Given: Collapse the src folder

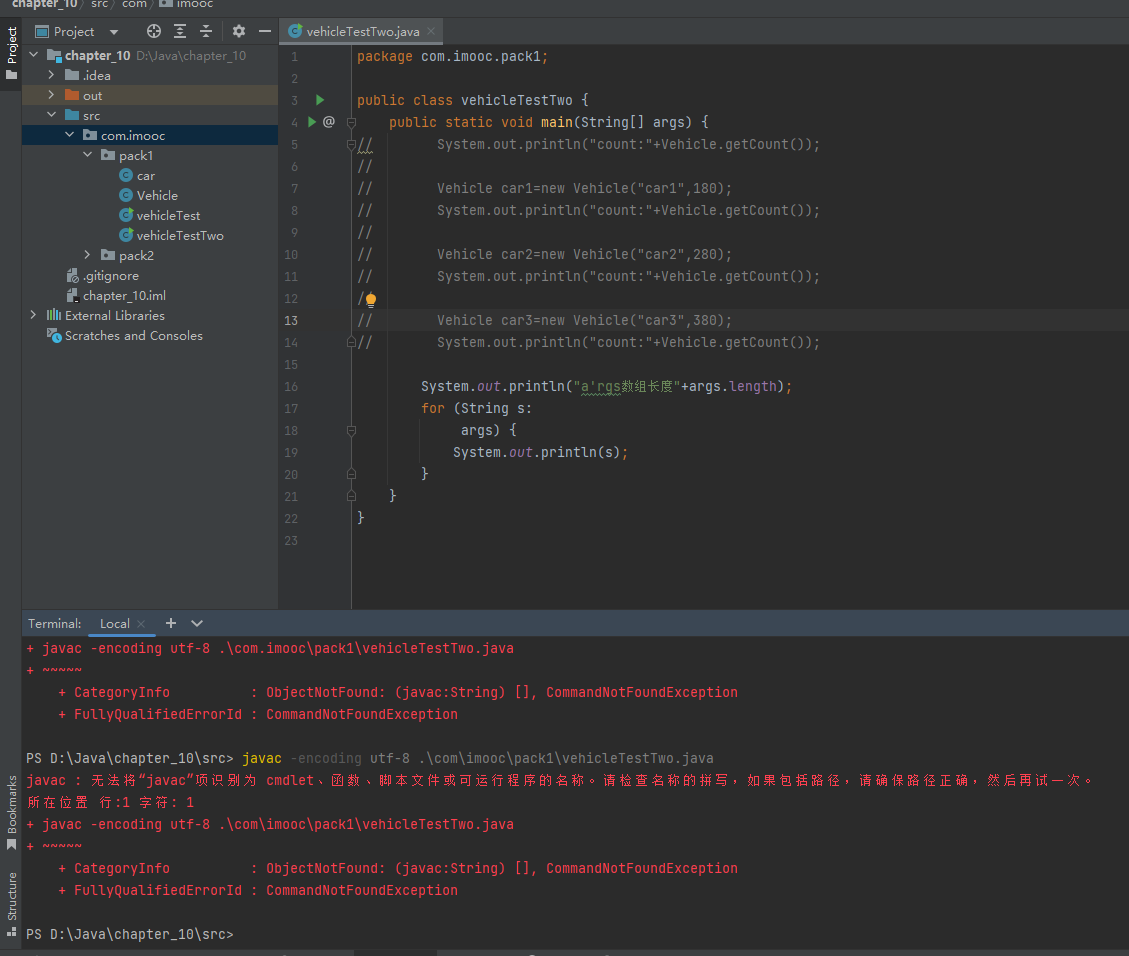Looking at the screenshot, I should click(51, 115).
